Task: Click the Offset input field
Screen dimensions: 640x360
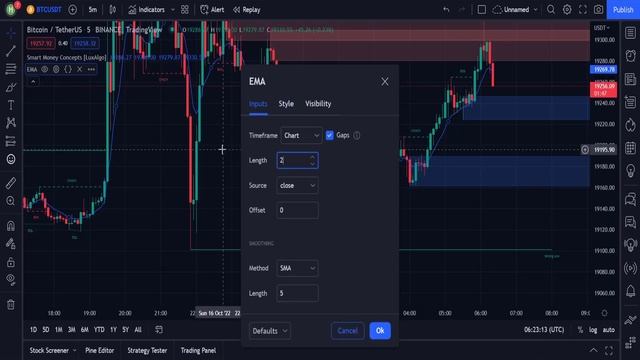Action: pos(297,211)
